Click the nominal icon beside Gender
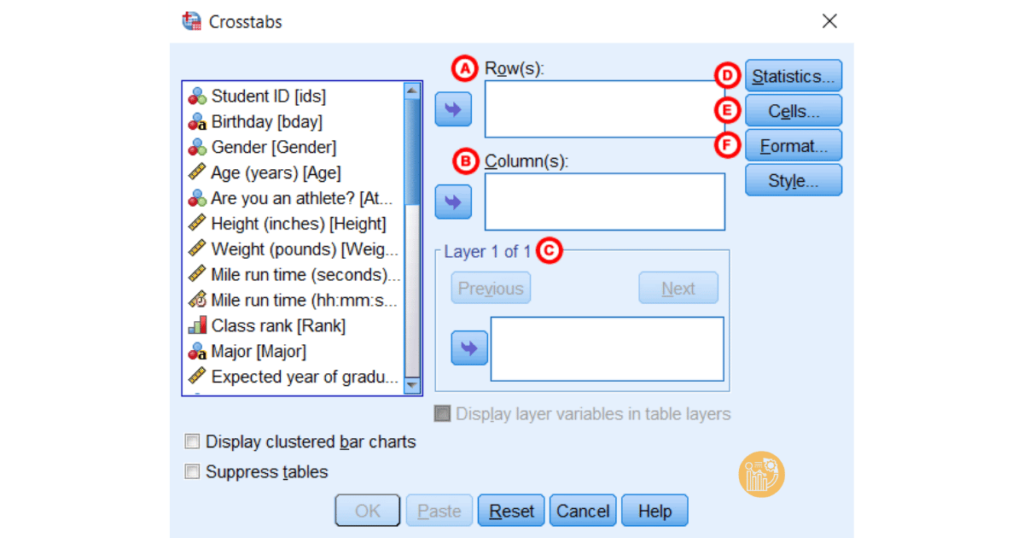This screenshot has width=1024, height=538. click(197, 147)
